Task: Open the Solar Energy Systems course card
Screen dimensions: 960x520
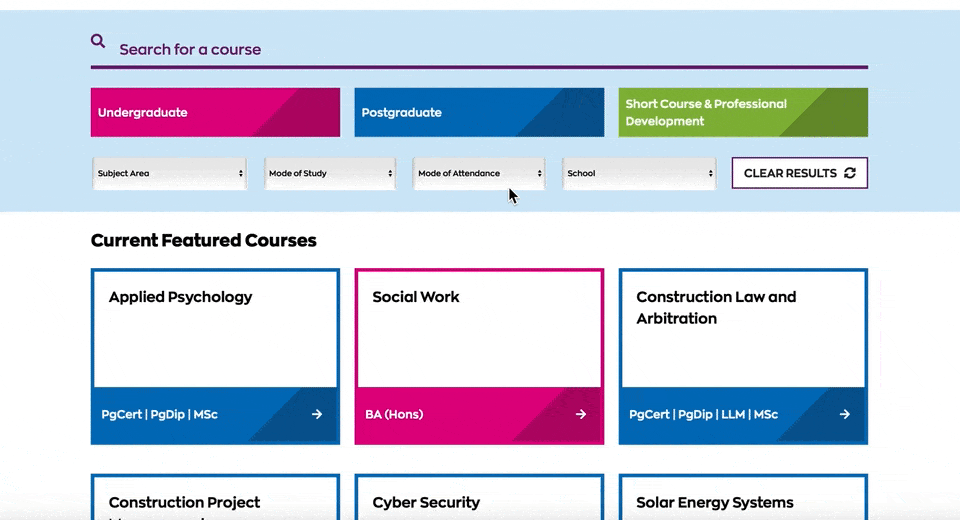Action: (715, 502)
